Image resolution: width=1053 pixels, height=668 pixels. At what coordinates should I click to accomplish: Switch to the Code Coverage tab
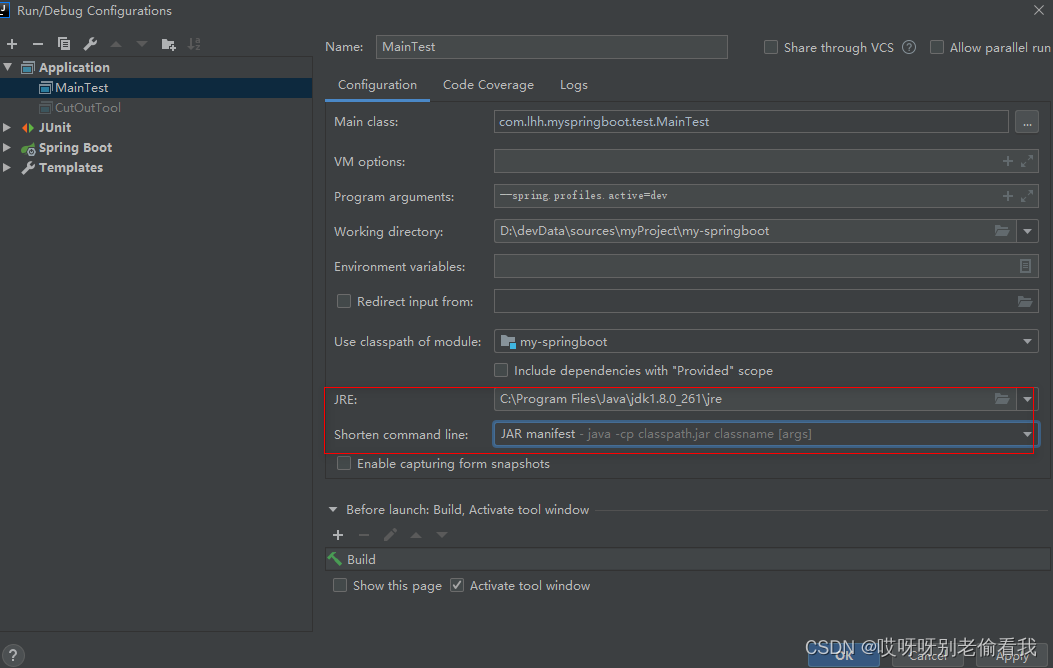pos(488,85)
